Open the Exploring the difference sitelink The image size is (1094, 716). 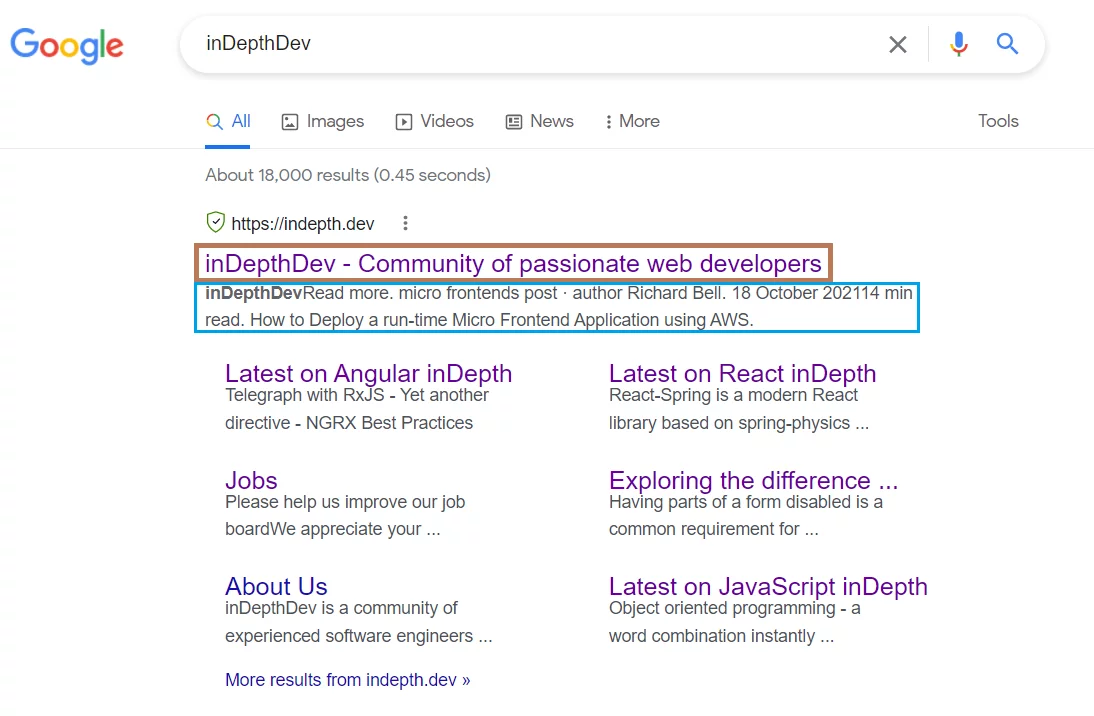[x=754, y=480]
